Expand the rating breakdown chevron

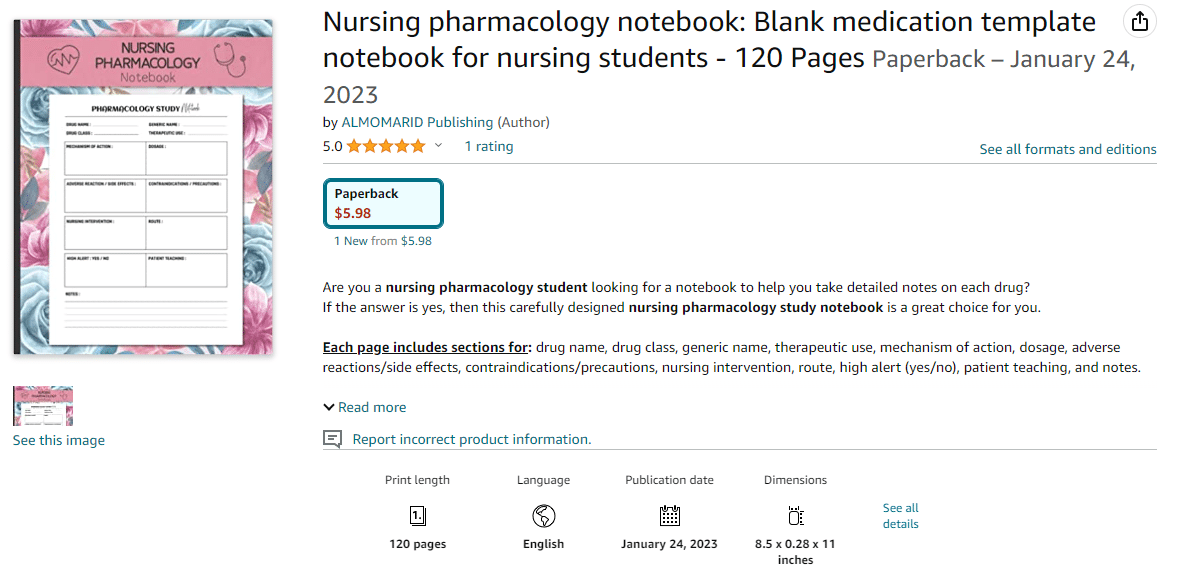[x=438, y=146]
